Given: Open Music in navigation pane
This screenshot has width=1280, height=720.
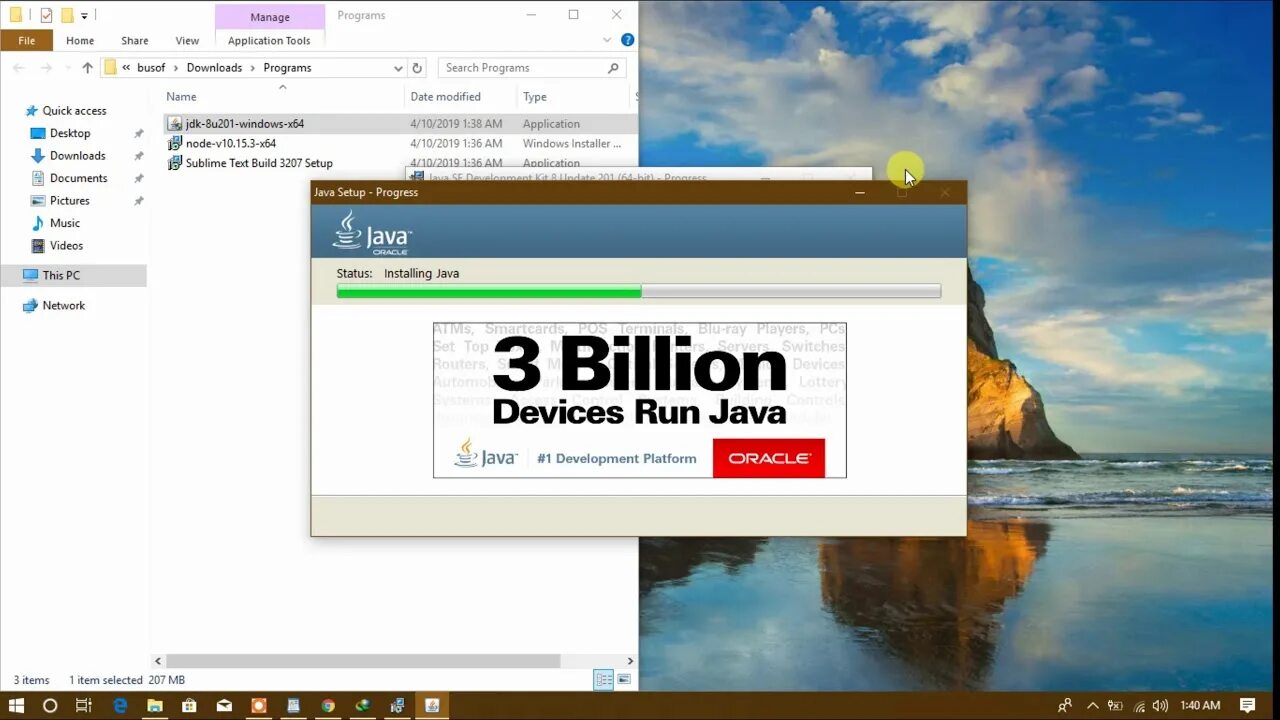Looking at the screenshot, I should 65,223.
